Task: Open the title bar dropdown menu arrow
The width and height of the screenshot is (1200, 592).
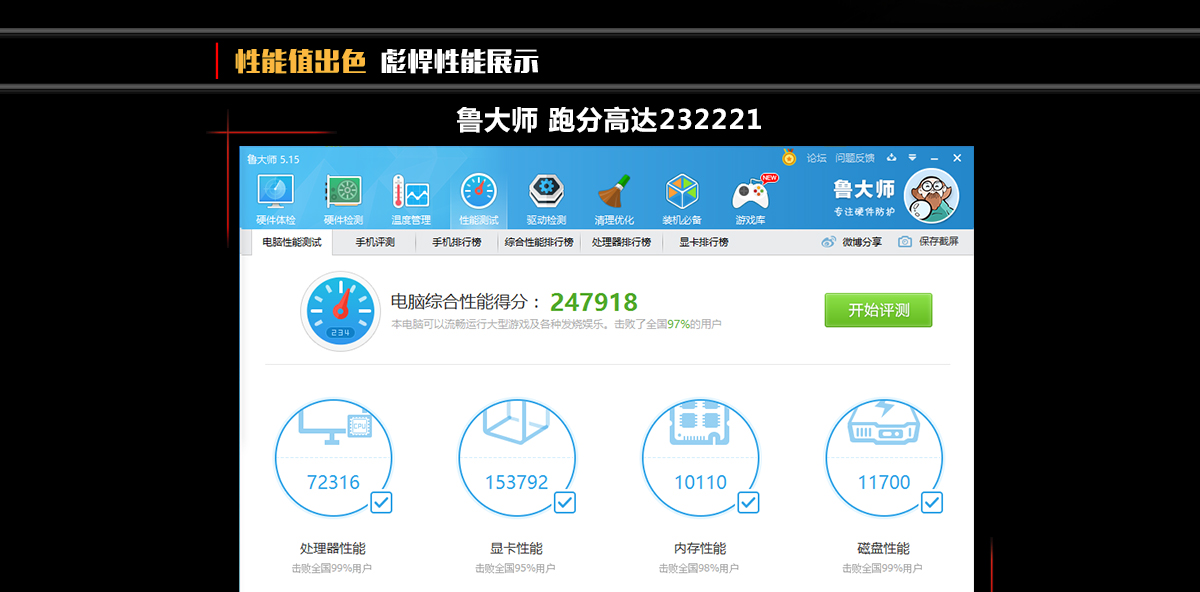Action: click(912, 157)
